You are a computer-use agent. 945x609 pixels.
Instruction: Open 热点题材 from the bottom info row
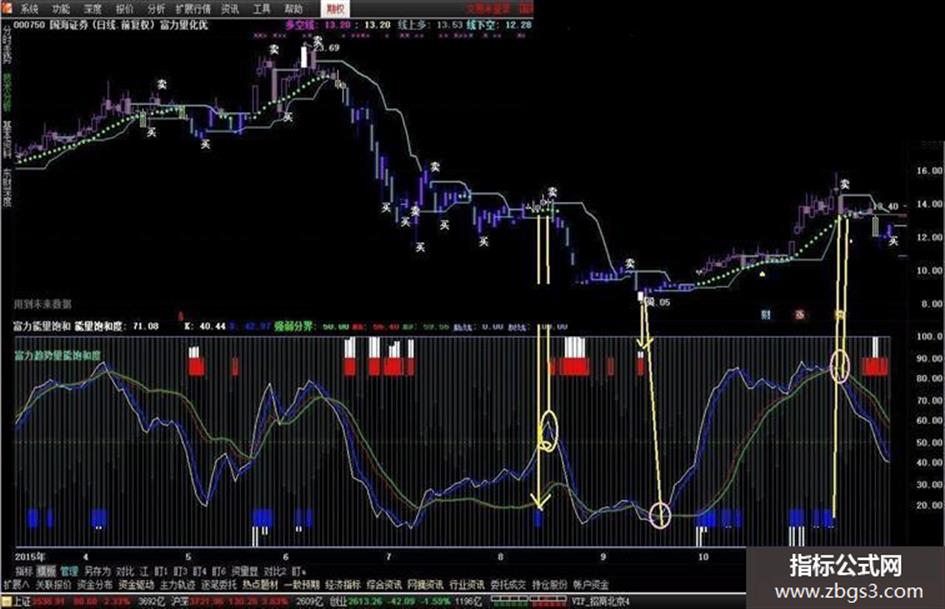260,584
